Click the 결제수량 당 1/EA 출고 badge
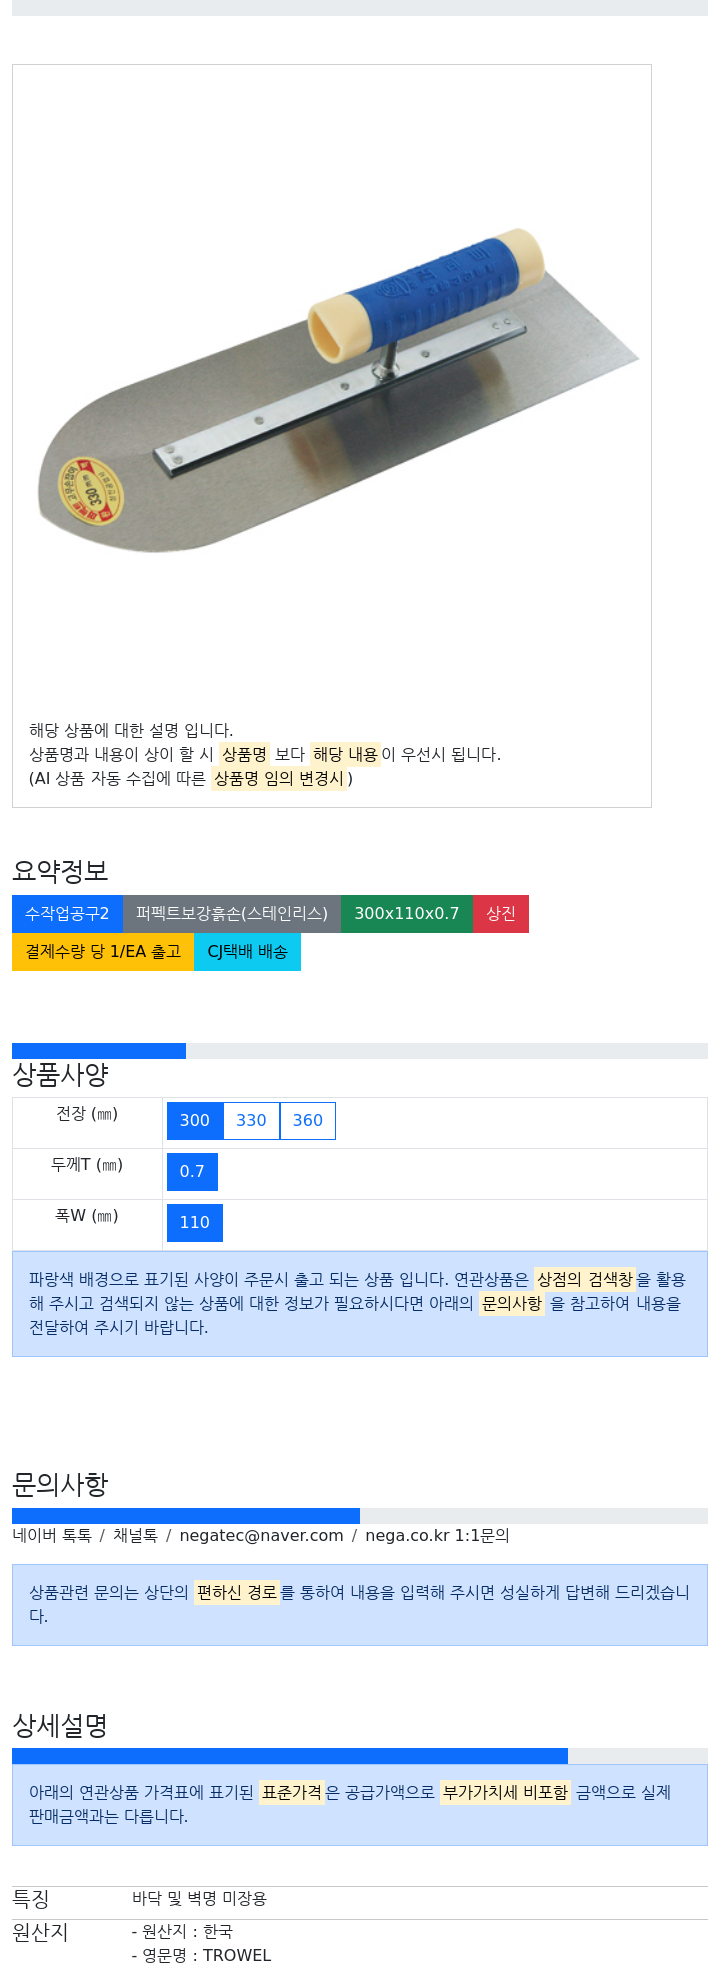Viewport: 720px width, 1968px height. (x=103, y=952)
